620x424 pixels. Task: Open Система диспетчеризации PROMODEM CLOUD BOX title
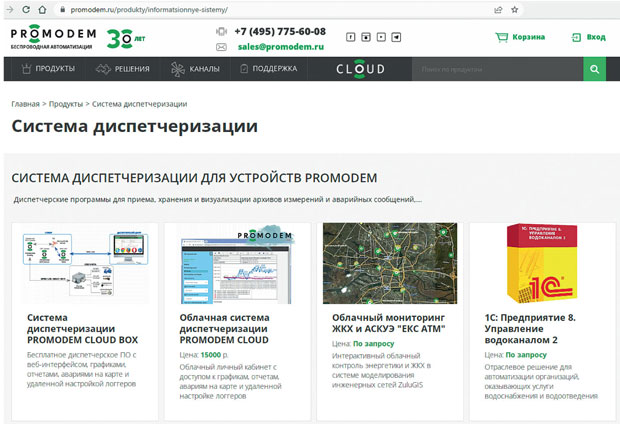point(82,329)
